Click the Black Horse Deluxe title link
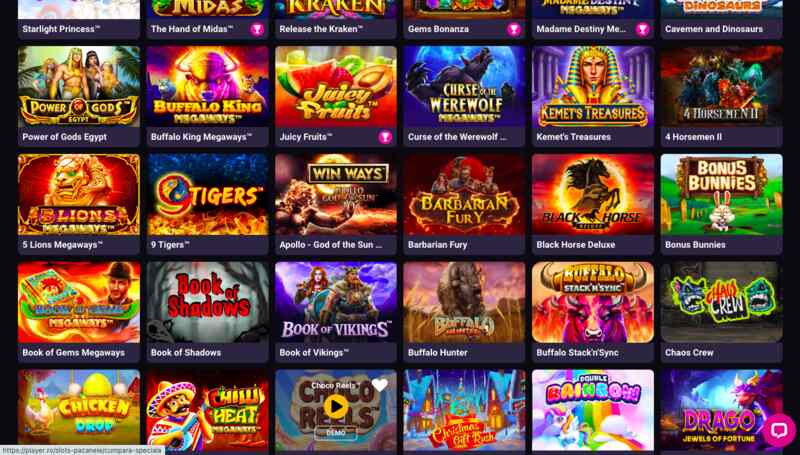800x455 pixels. [x=576, y=245]
